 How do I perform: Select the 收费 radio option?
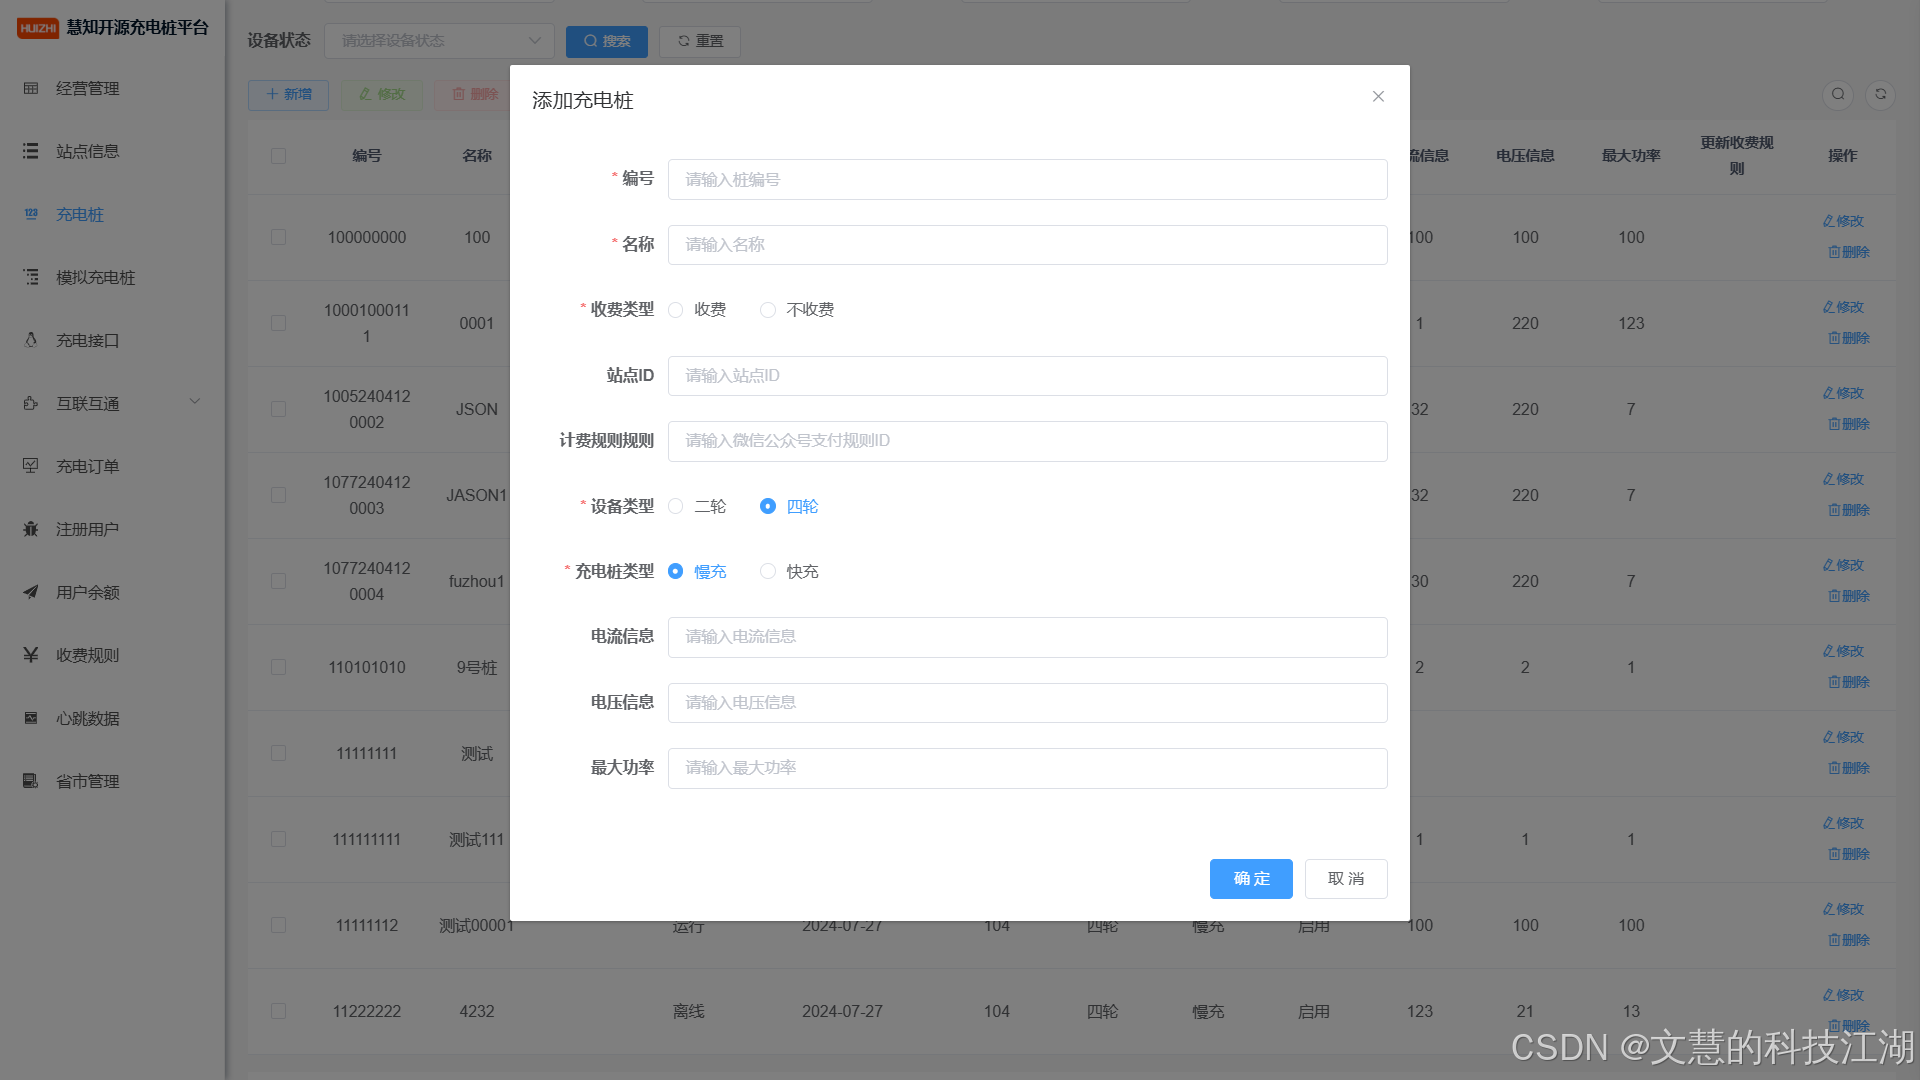[x=676, y=310]
